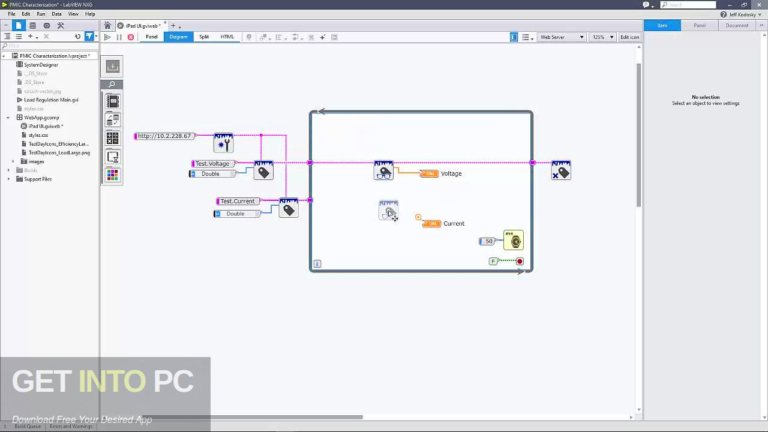768x432 pixels.
Task: Click the add new item plus icon
Action: click(x=30, y=36)
